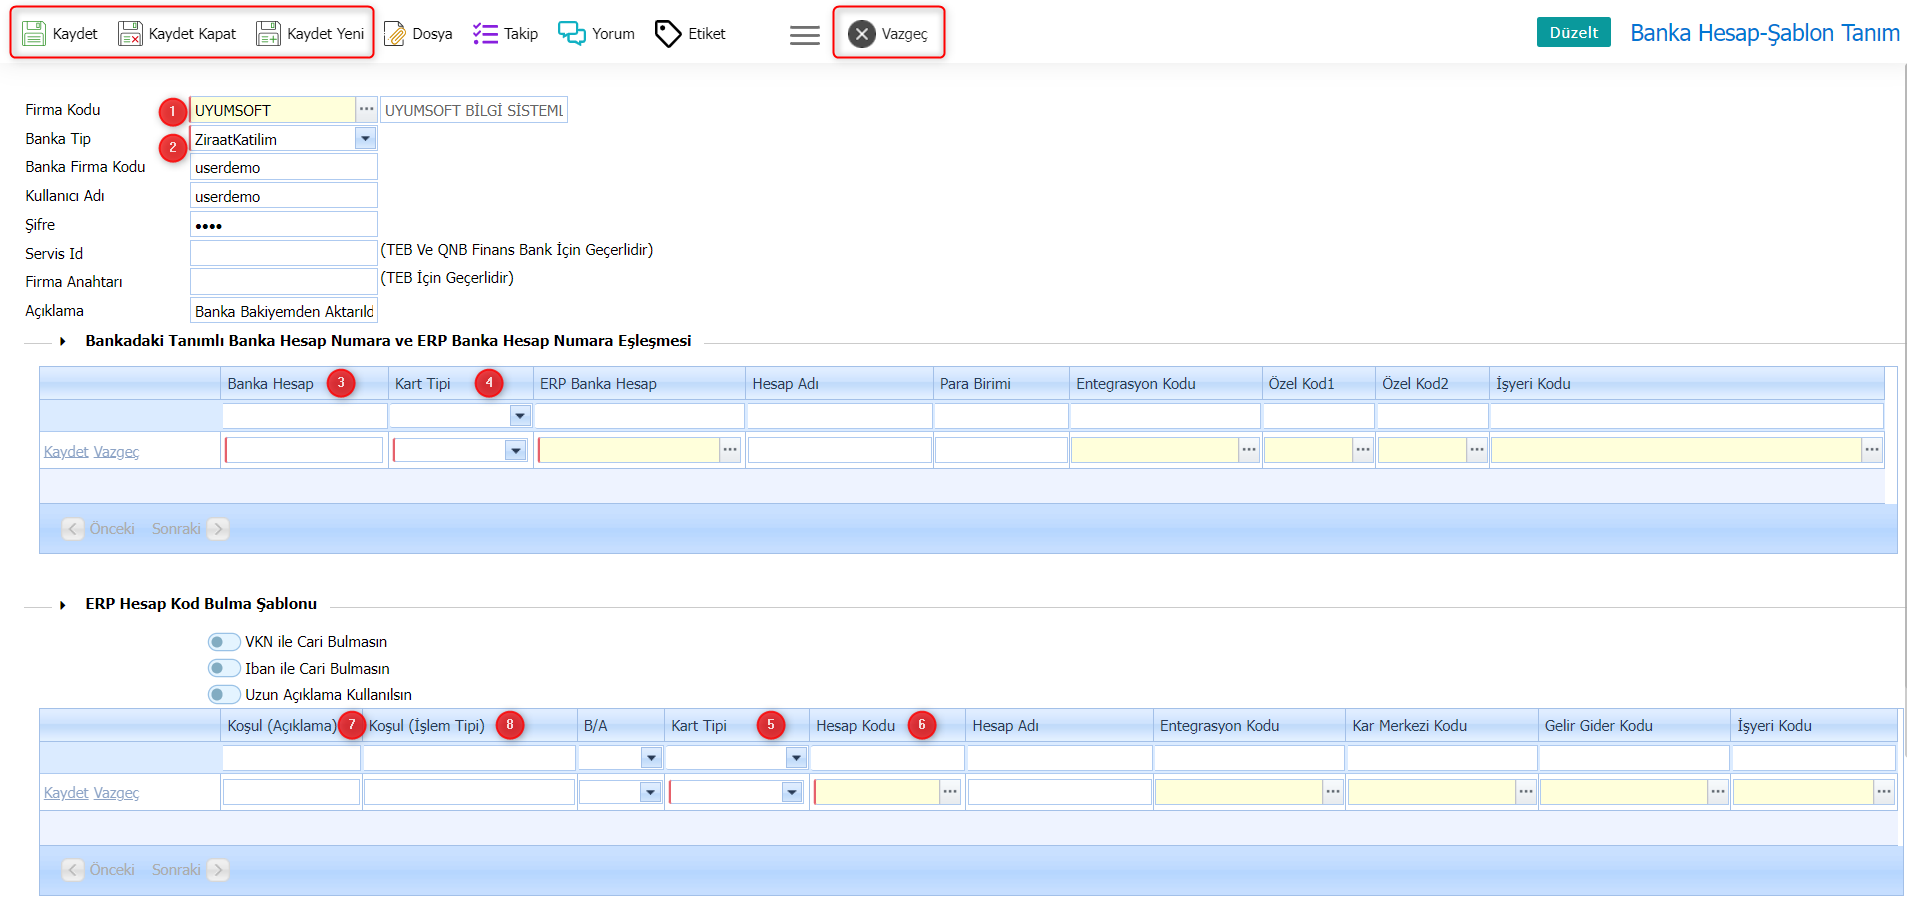Toggle VKN ile Cari Bulmasın switch

click(224, 642)
